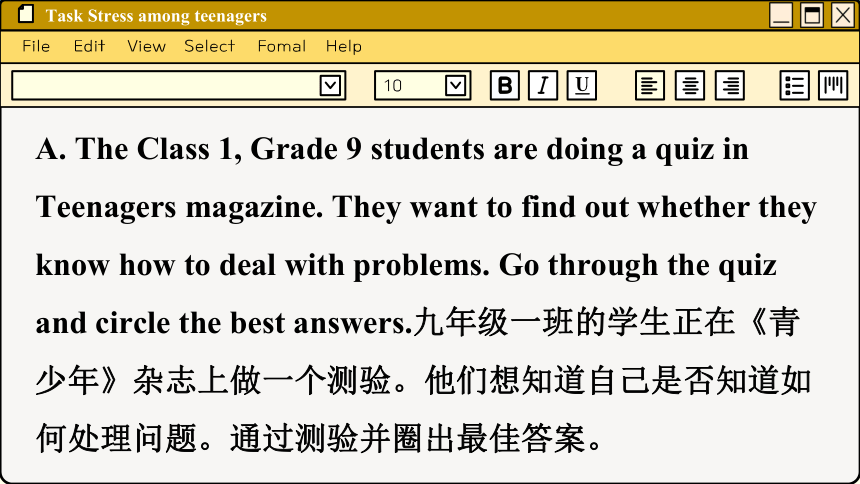Open the View menu
Screen dimensions: 860x484
146,46
